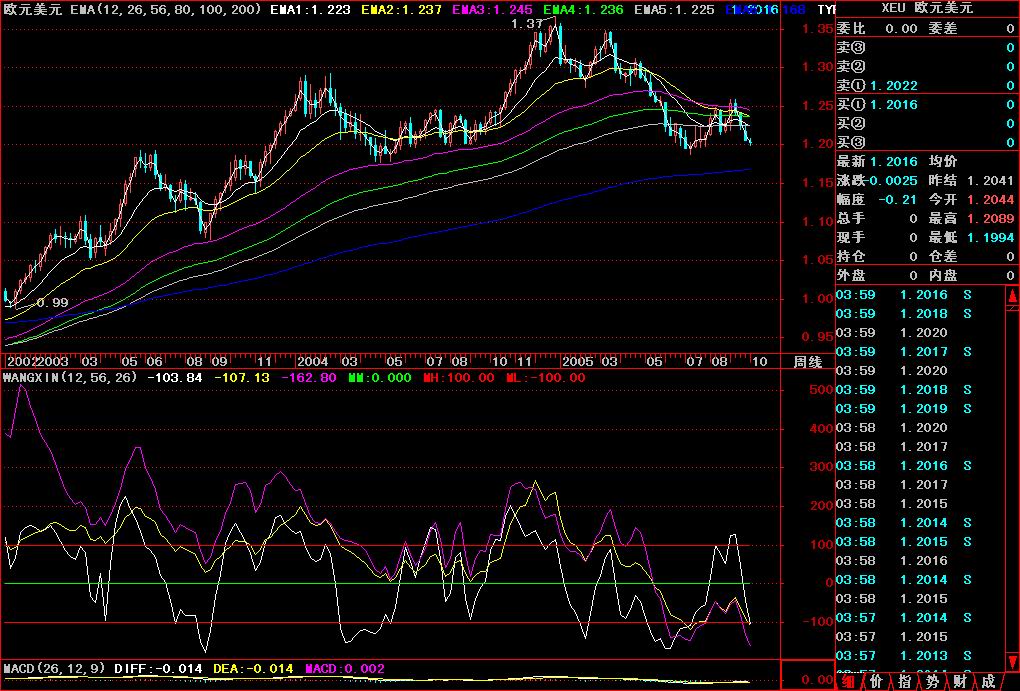The image size is (1020, 691).
Task: Click the 买① bid price 1.2016
Action: (x=894, y=104)
